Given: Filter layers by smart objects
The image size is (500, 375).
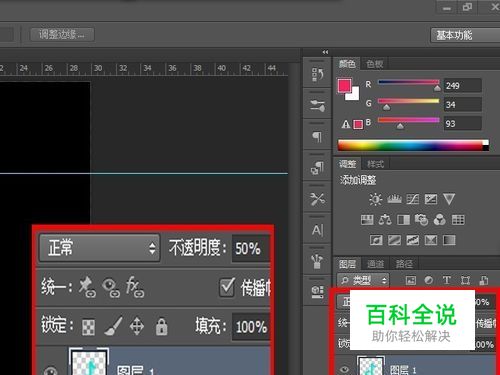Looking at the screenshot, I should [x=484, y=280].
